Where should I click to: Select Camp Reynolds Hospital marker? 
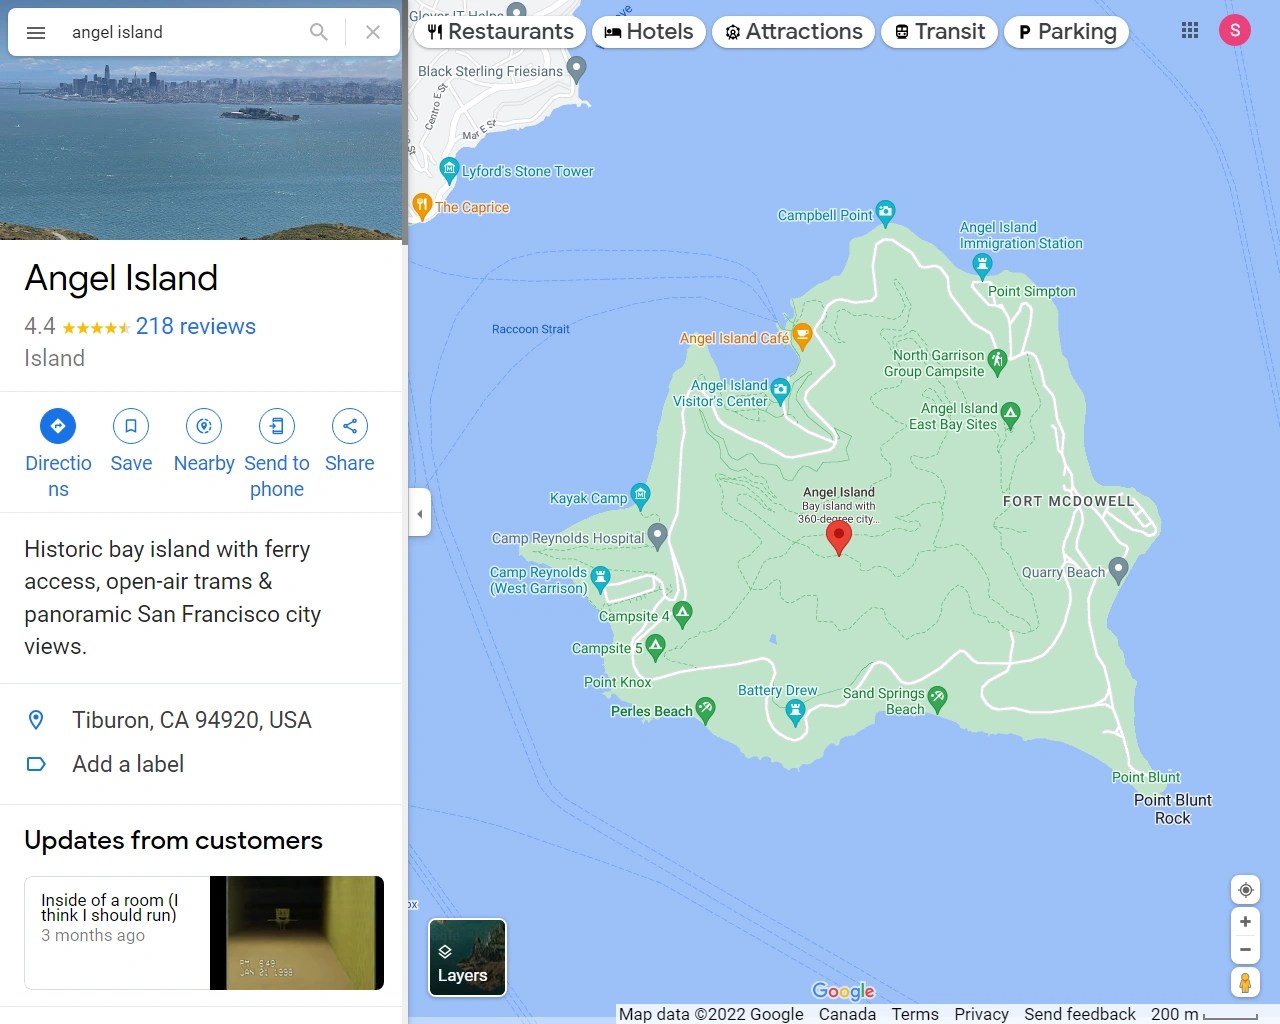tap(657, 535)
